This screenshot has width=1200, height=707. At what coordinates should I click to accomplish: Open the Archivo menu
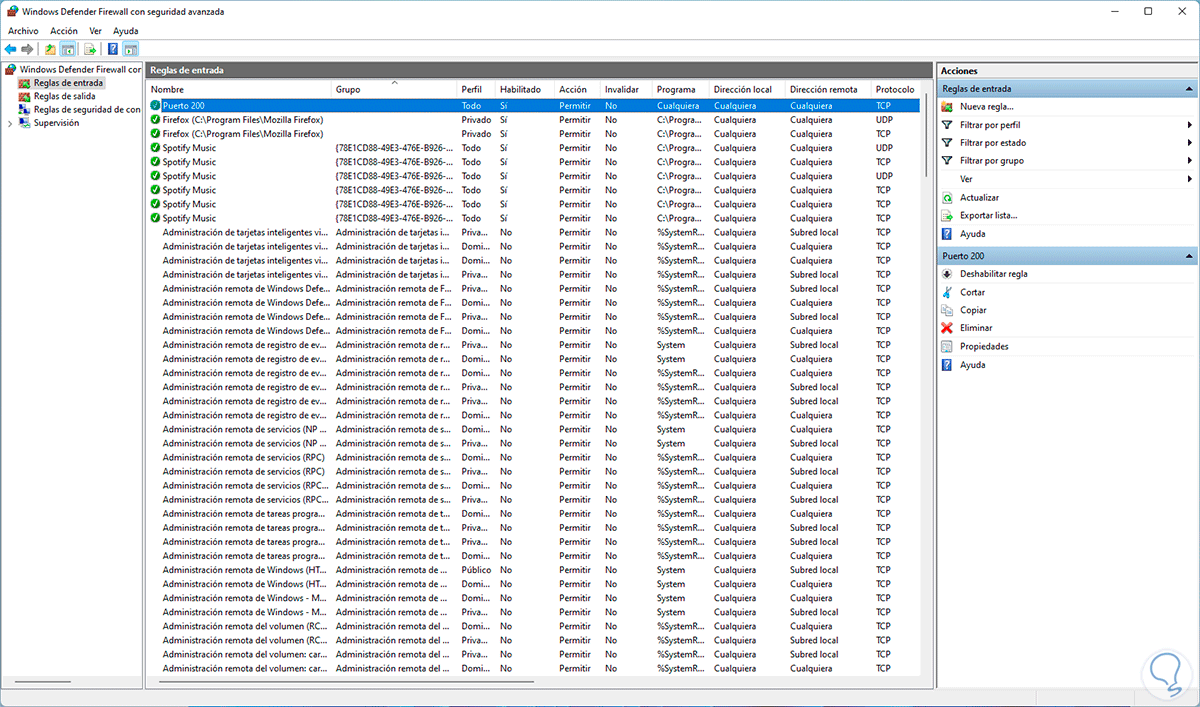click(x=23, y=31)
